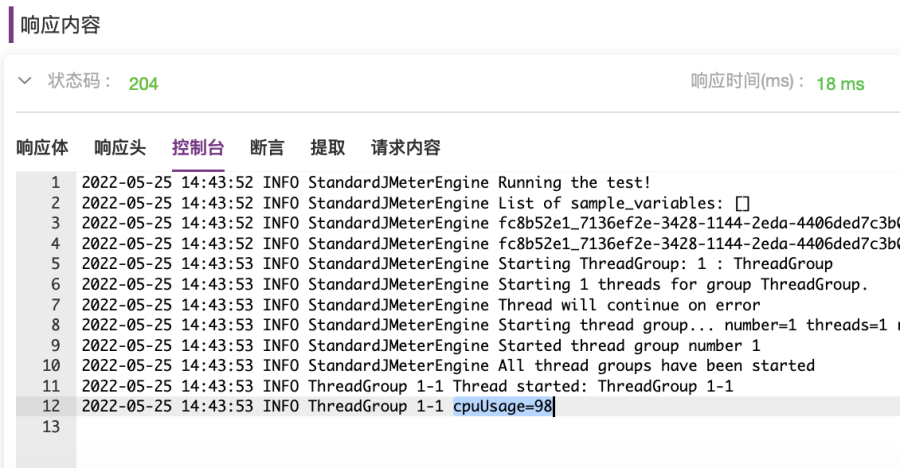The width and height of the screenshot is (900, 468).
Task: Click line number 1 in gutter
Action: 55,183
